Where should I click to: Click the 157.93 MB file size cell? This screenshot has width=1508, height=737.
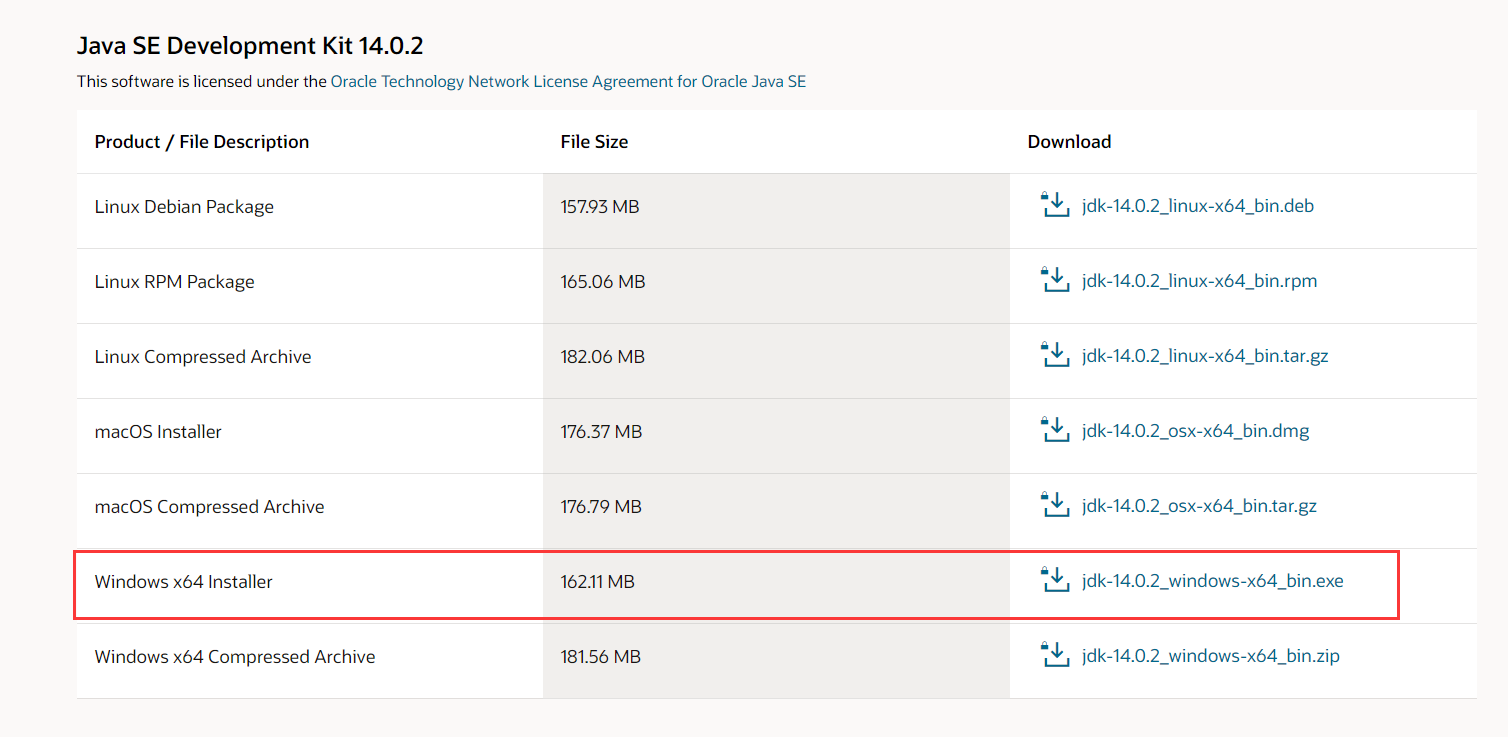(776, 211)
